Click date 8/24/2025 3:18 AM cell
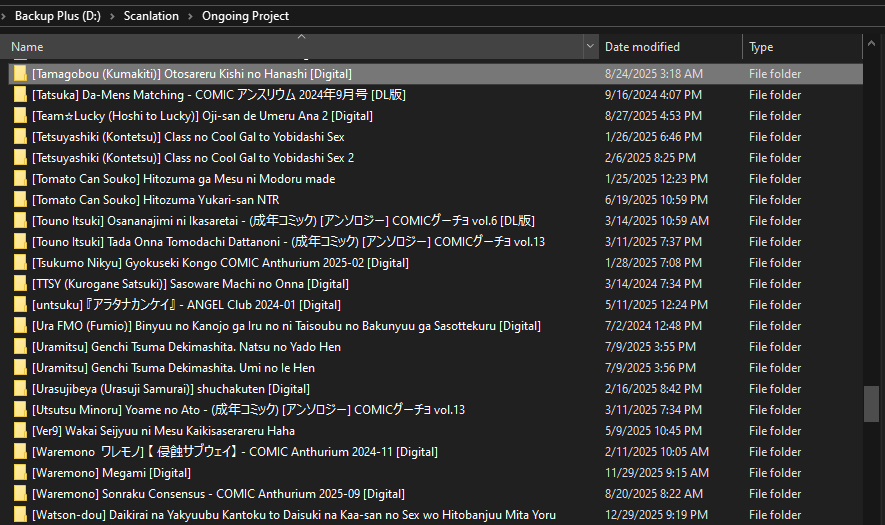The image size is (885, 525). coord(654,73)
